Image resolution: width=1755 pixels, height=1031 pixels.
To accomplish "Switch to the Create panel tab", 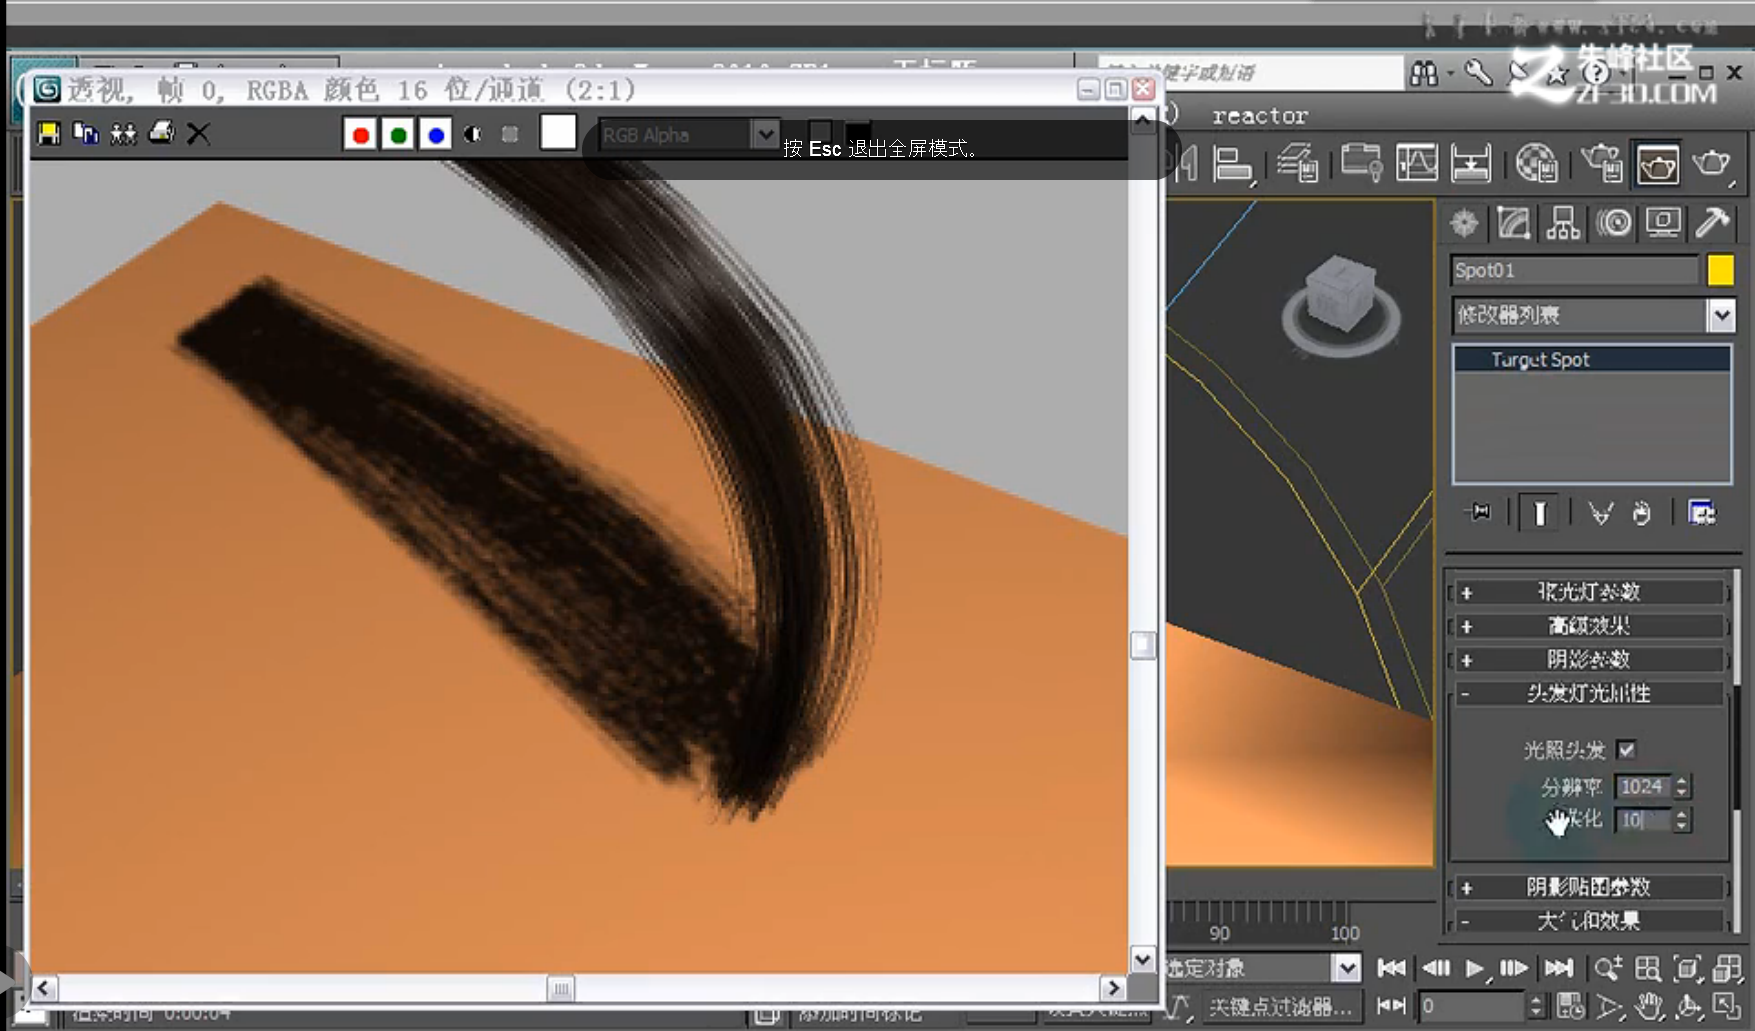I will click(x=1464, y=223).
